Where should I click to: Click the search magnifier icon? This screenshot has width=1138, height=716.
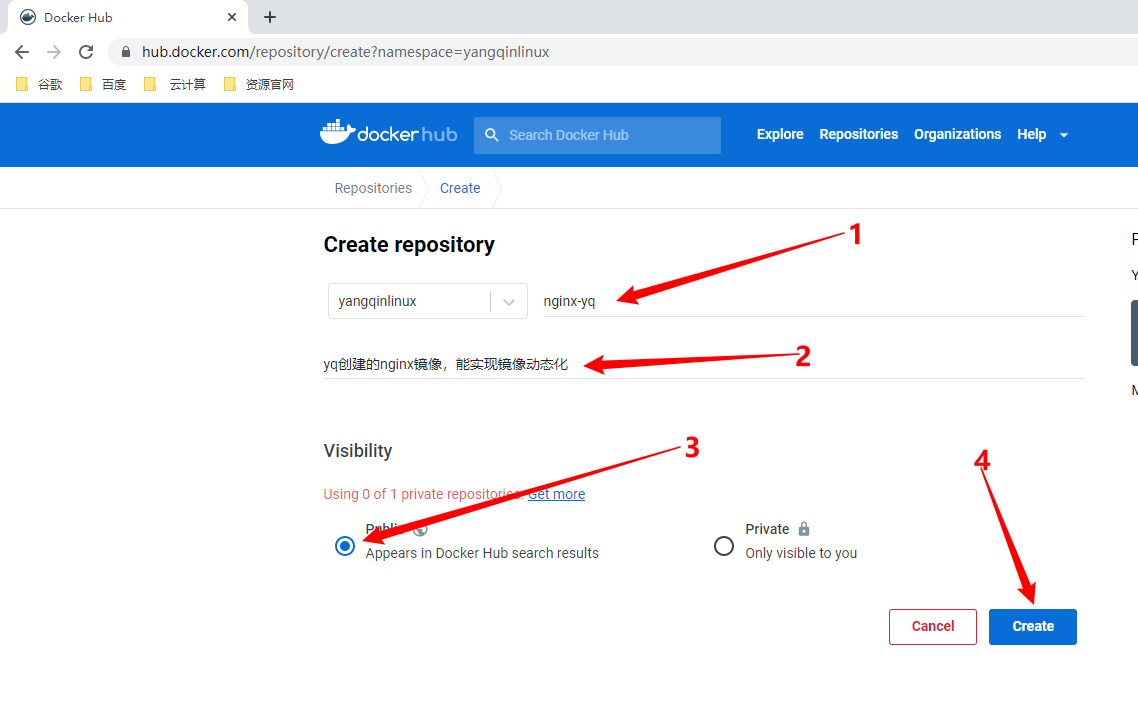(x=491, y=135)
